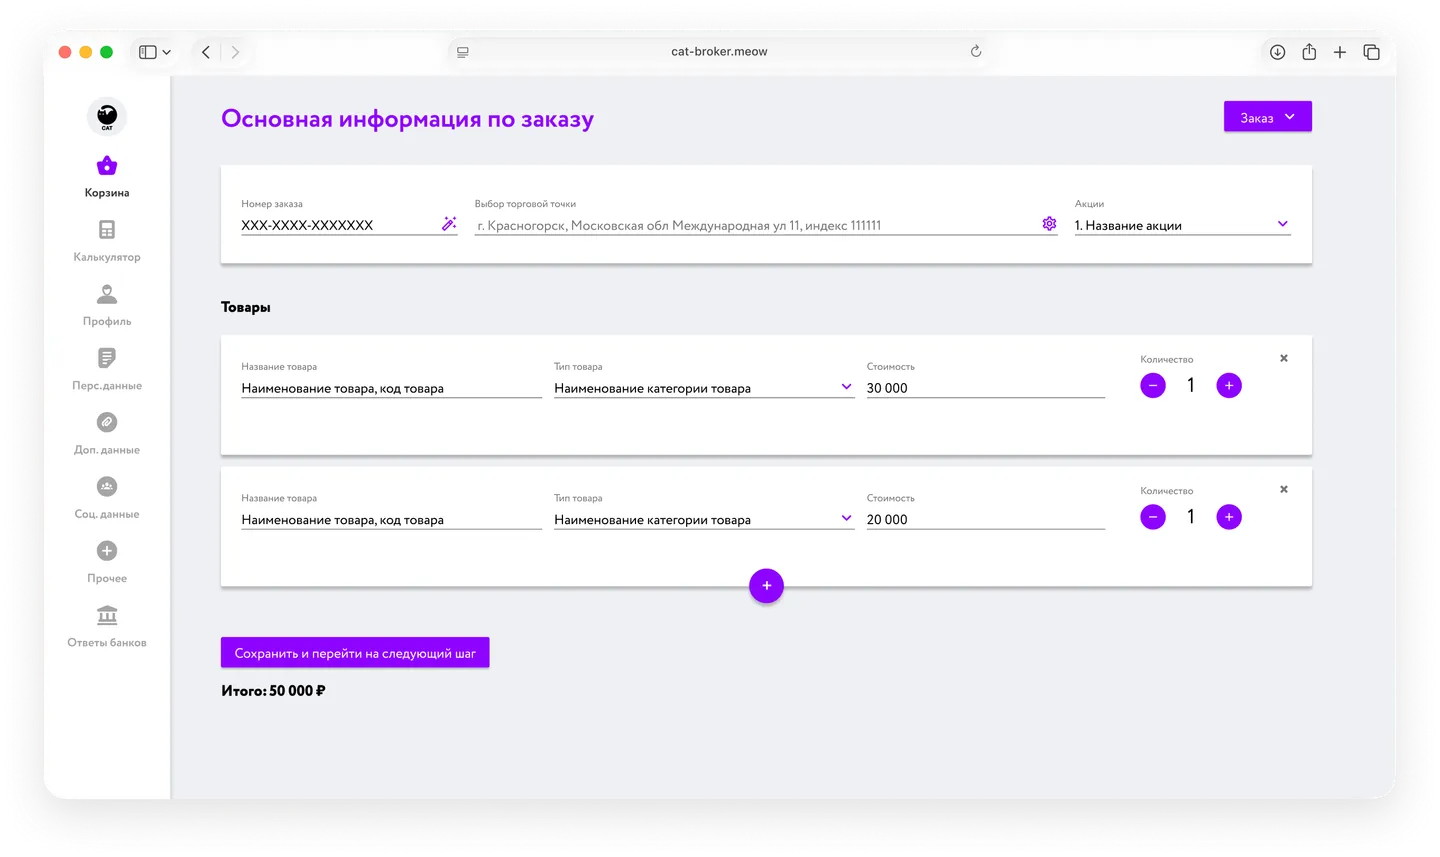This screenshot has width=1440, height=857.
Task: Remove the first product row
Action: click(x=1284, y=358)
